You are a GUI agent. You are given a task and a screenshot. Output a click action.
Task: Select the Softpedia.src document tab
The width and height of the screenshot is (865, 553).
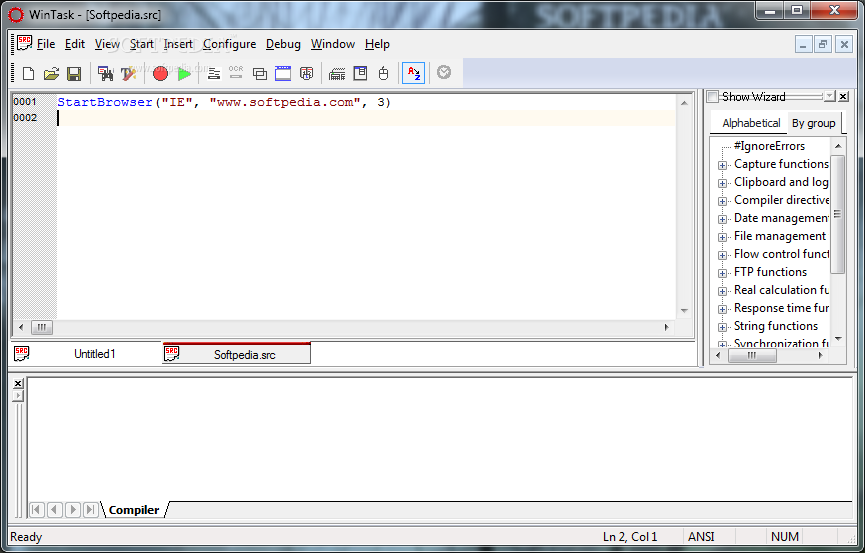tap(237, 354)
